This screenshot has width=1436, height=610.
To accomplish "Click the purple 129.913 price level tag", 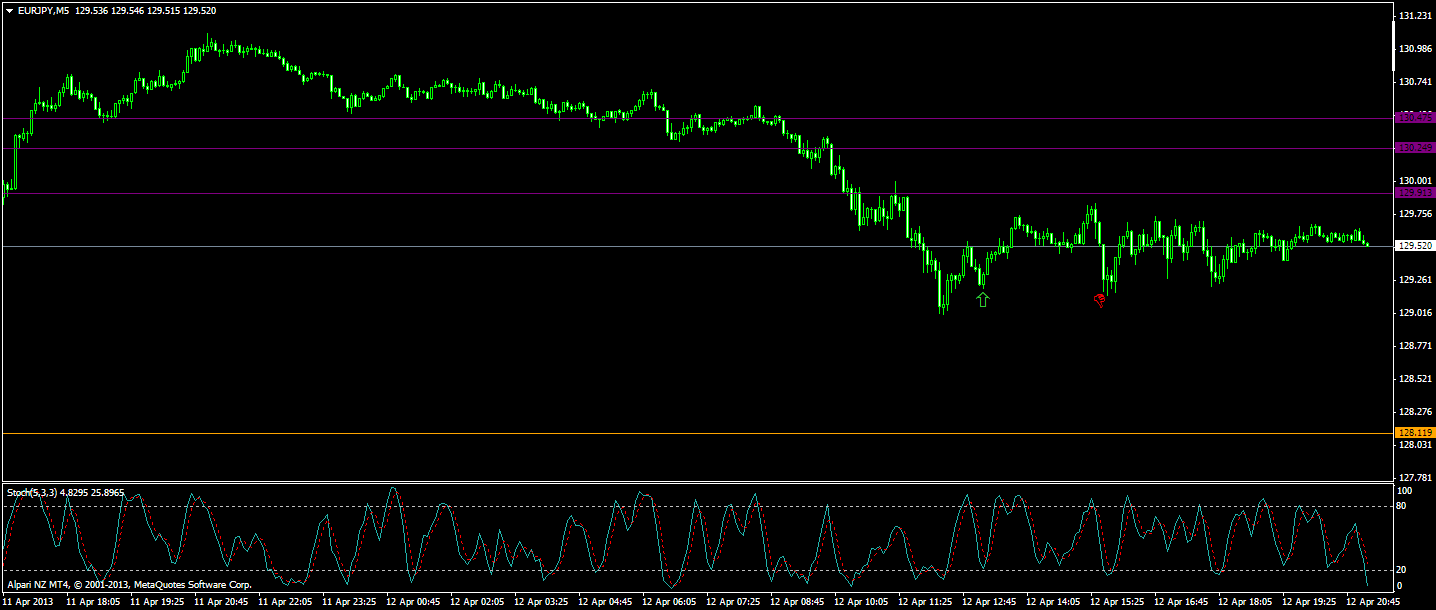I will (x=1415, y=193).
